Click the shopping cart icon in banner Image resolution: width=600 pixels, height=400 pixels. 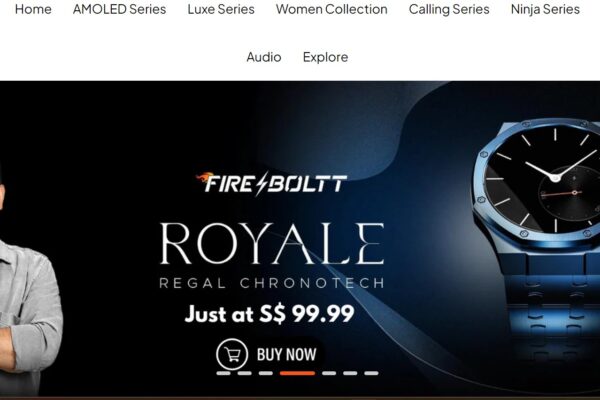232,354
